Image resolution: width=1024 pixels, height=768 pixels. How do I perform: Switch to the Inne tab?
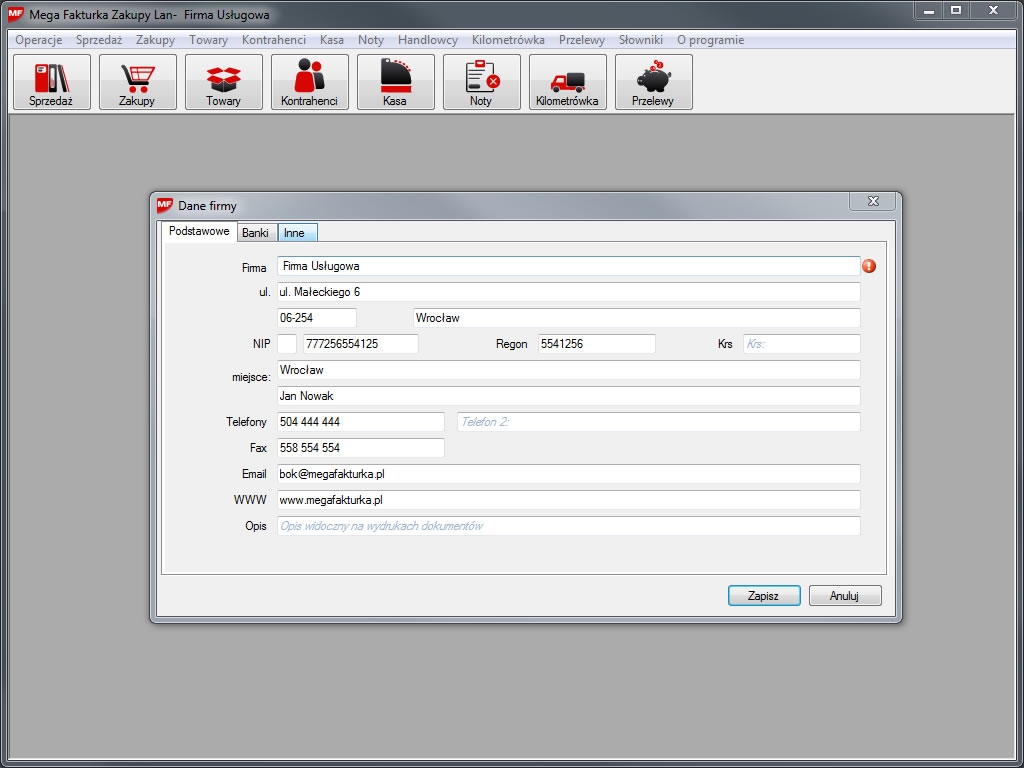click(x=295, y=233)
